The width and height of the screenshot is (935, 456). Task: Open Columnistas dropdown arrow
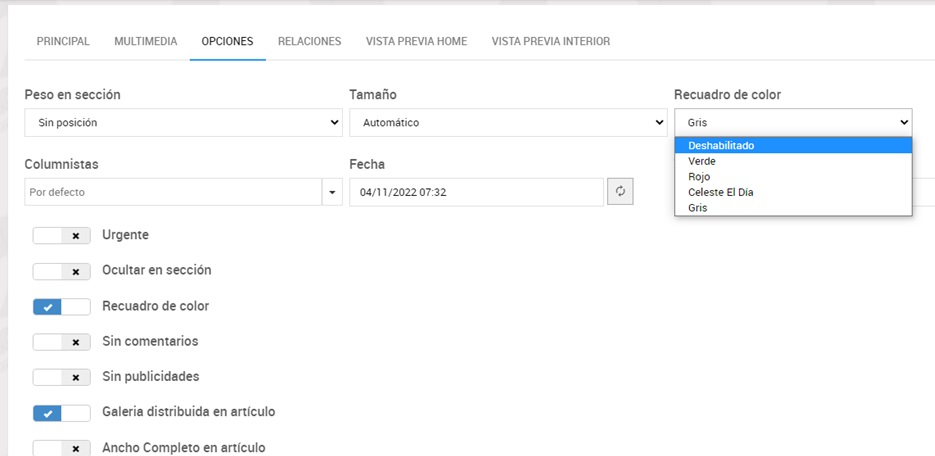(x=331, y=192)
